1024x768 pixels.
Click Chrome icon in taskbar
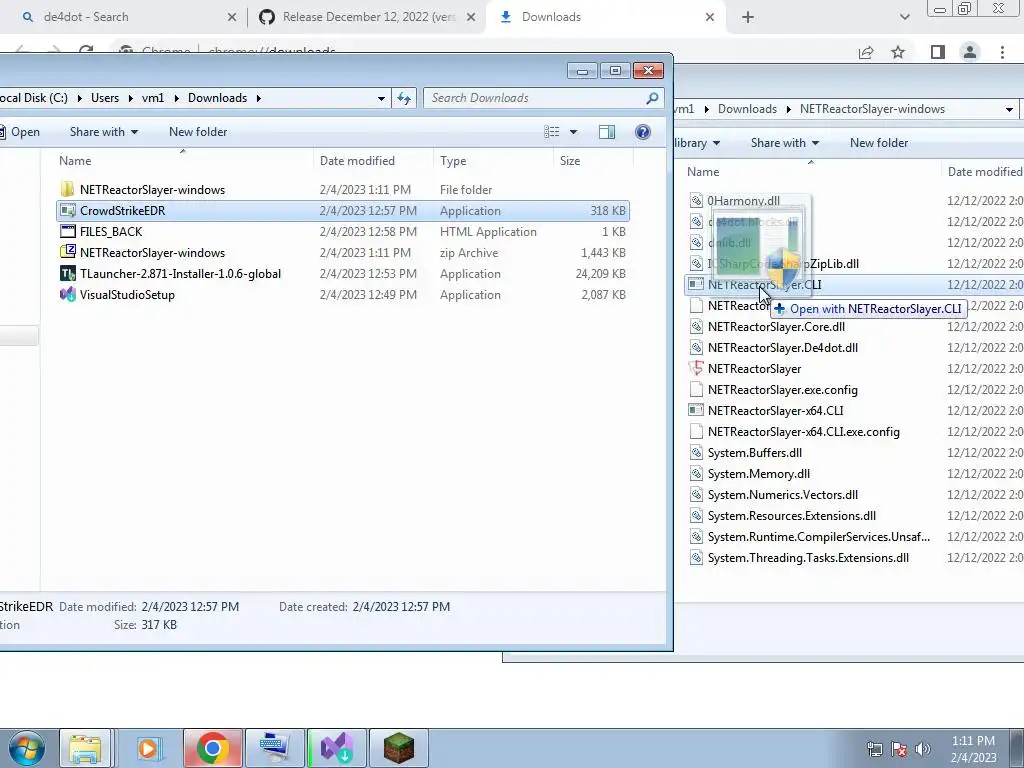(212, 748)
